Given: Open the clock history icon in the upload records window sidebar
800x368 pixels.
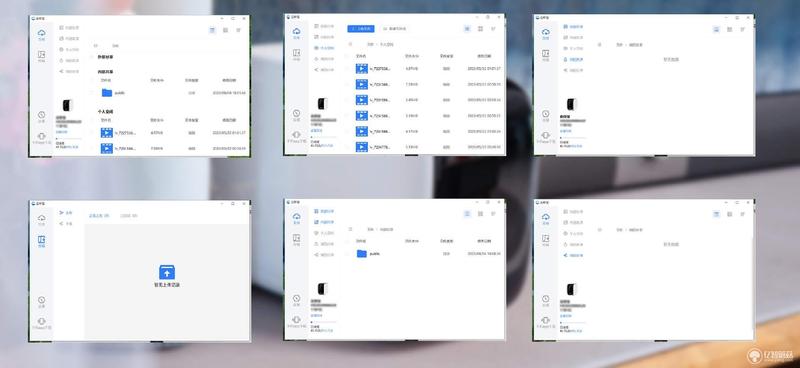Looking at the screenshot, I should (x=41, y=302).
